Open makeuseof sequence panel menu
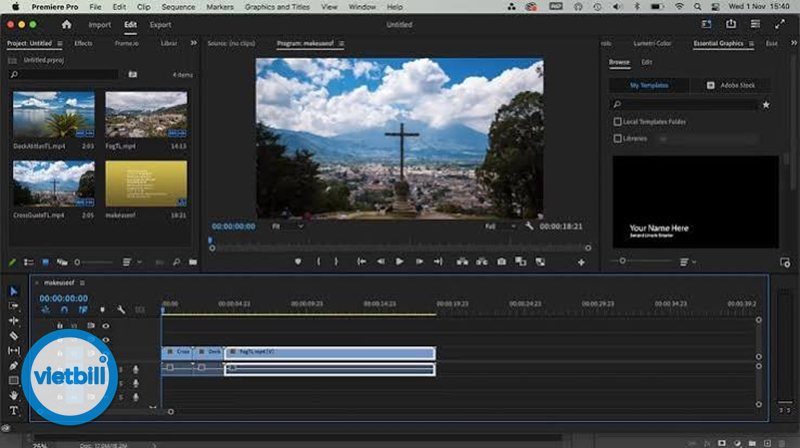The height and width of the screenshot is (448, 800). pyautogui.click(x=82, y=283)
